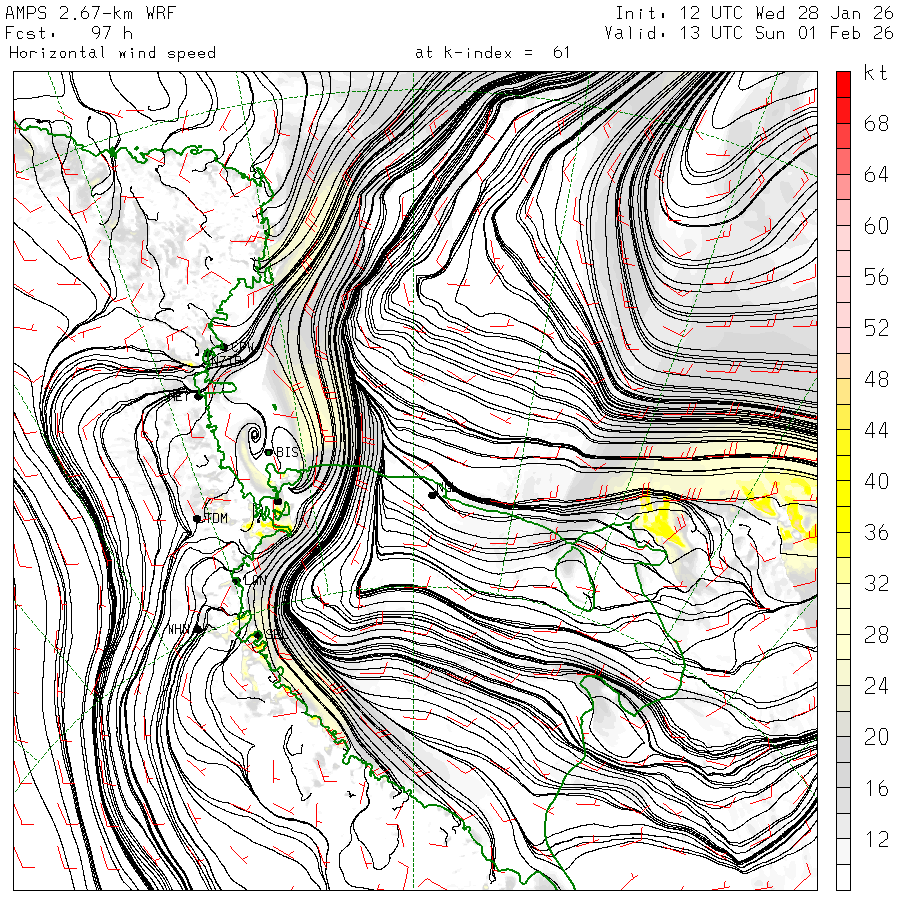Click the black square station marker below BIS
This screenshot has width=900, height=900.
278,501
